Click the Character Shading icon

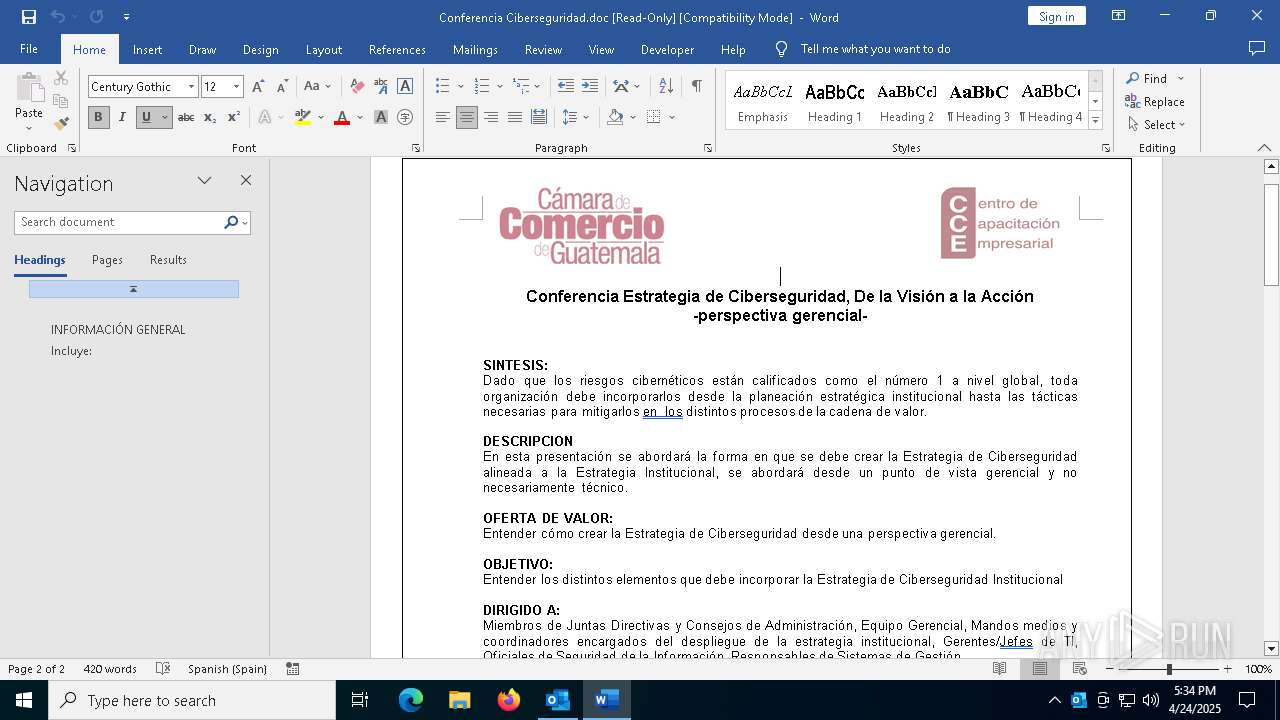point(381,118)
